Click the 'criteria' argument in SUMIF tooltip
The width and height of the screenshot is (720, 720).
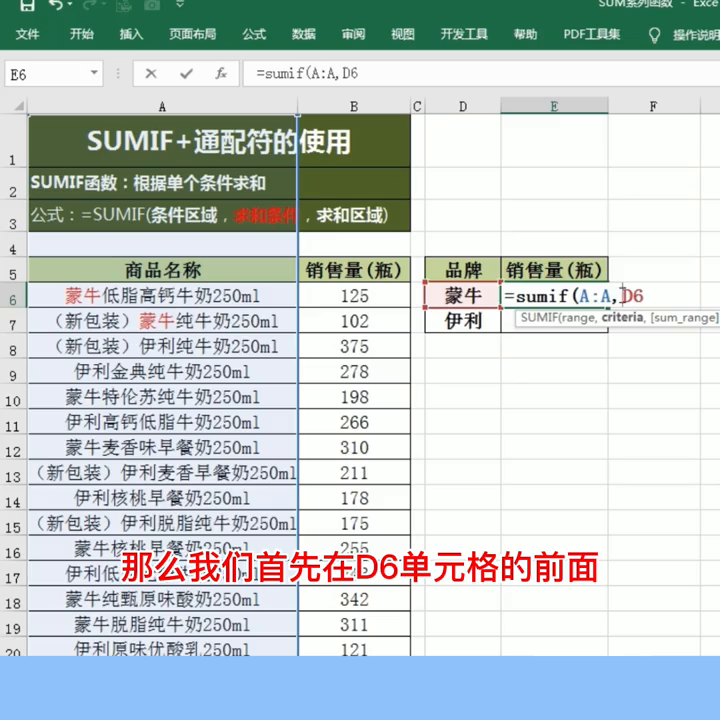tap(623, 317)
